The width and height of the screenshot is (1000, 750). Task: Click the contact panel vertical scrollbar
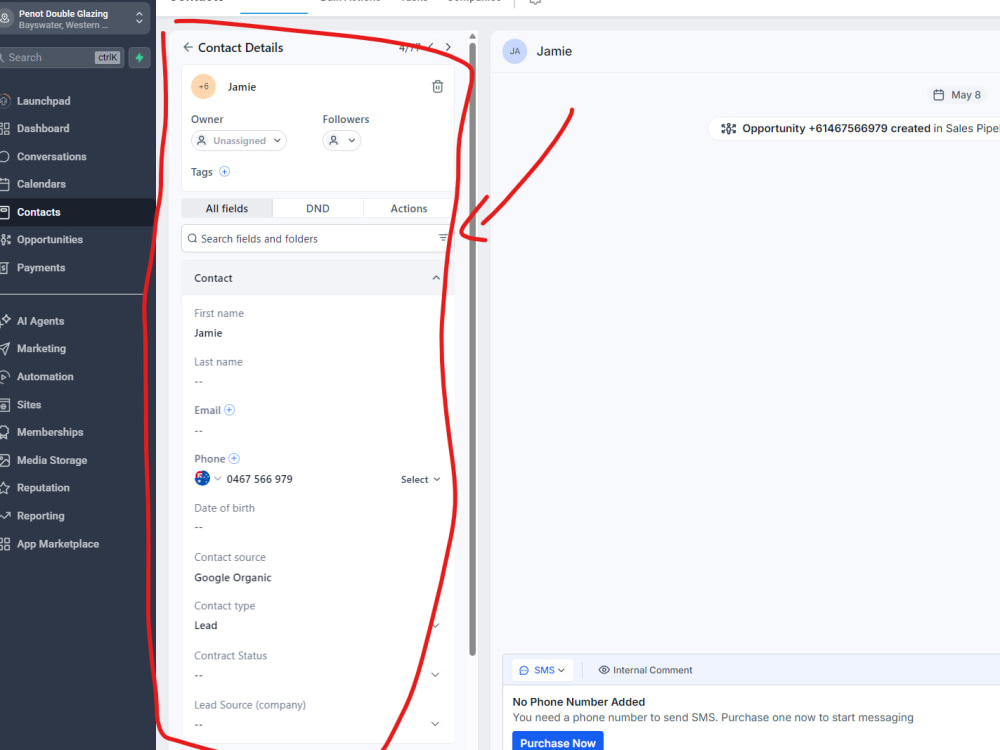[x=473, y=348]
